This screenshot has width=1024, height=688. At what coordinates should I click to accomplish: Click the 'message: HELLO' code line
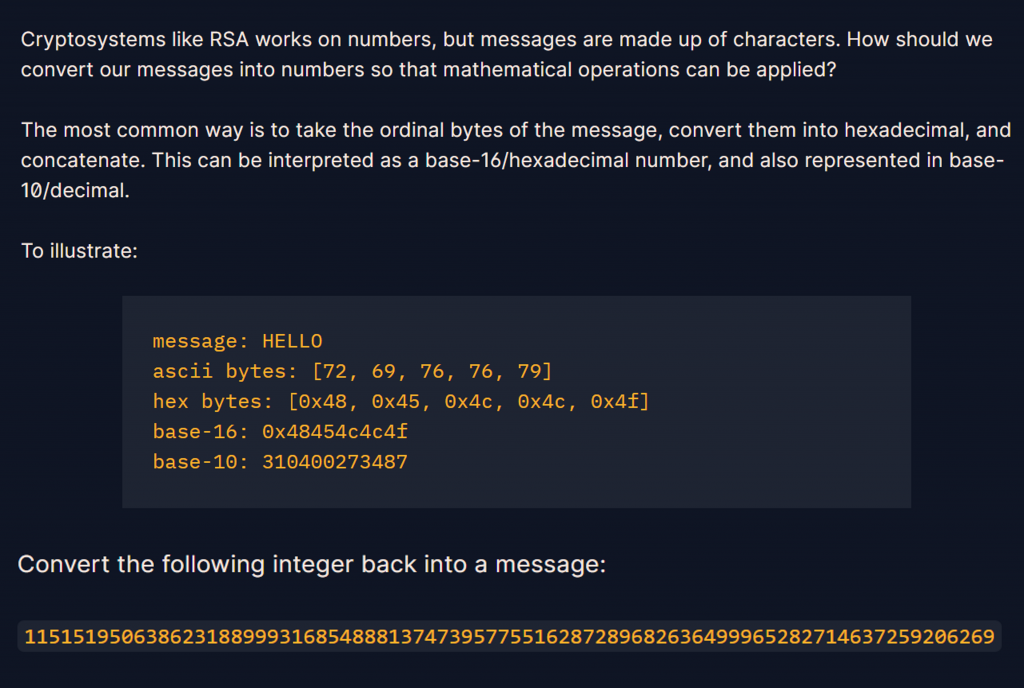click(x=237, y=341)
